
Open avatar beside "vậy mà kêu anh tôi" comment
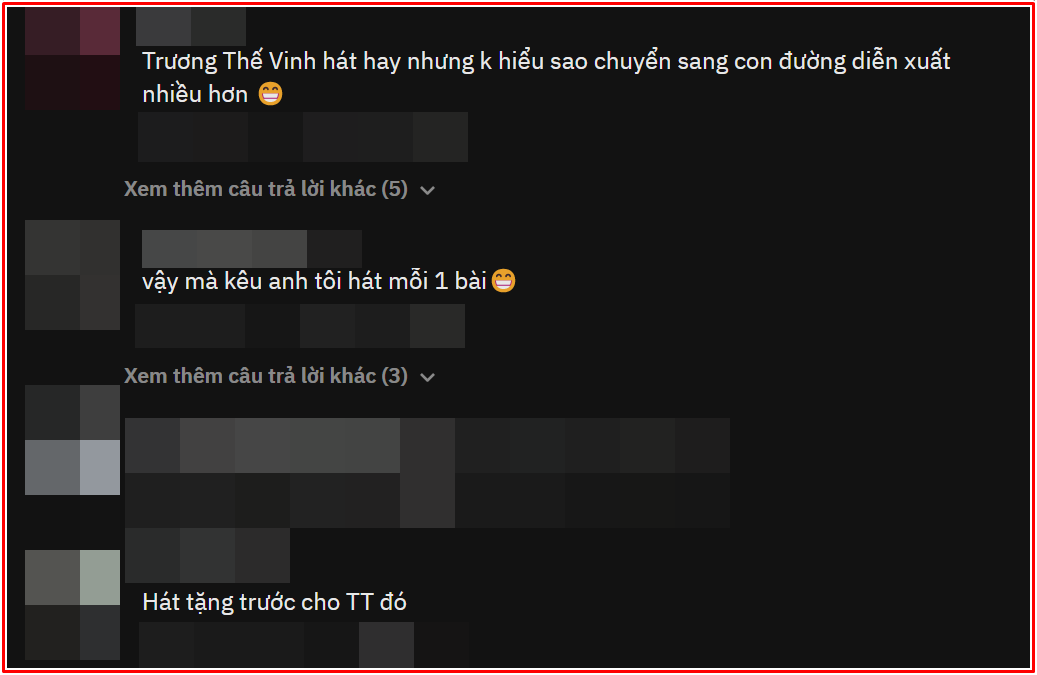tap(72, 275)
